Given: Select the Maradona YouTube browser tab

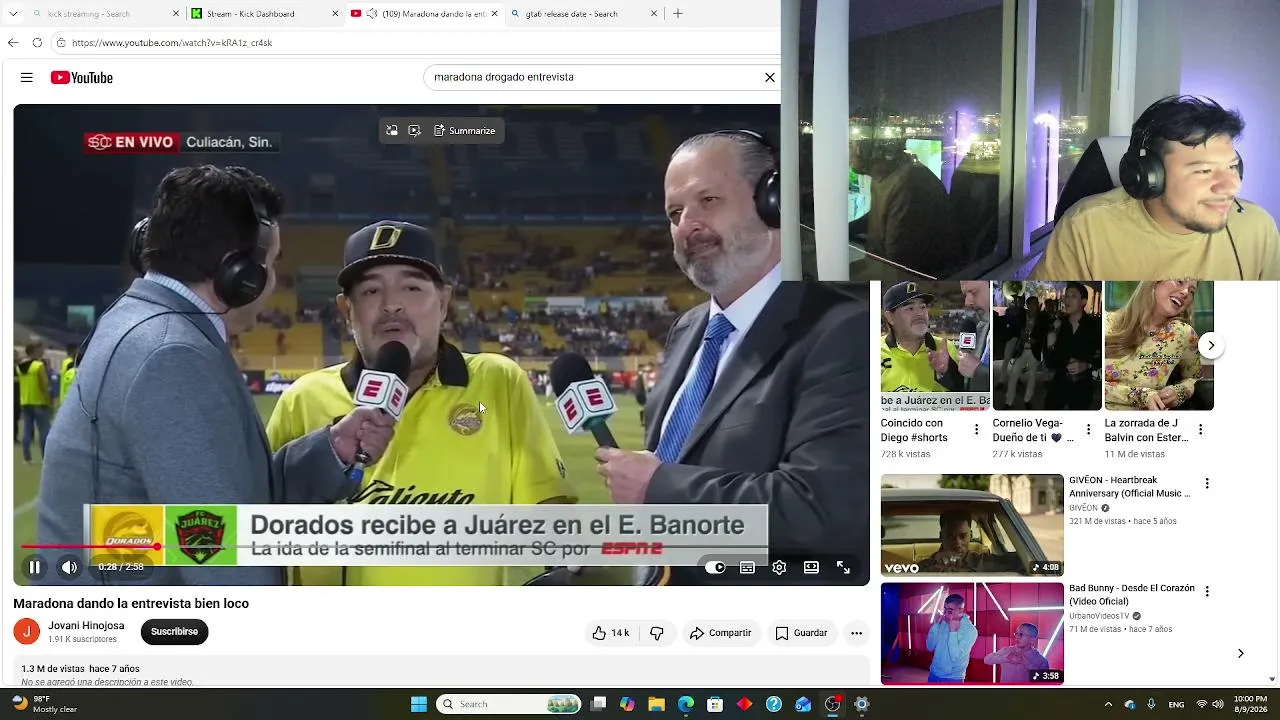Looking at the screenshot, I should pyautogui.click(x=423, y=14).
